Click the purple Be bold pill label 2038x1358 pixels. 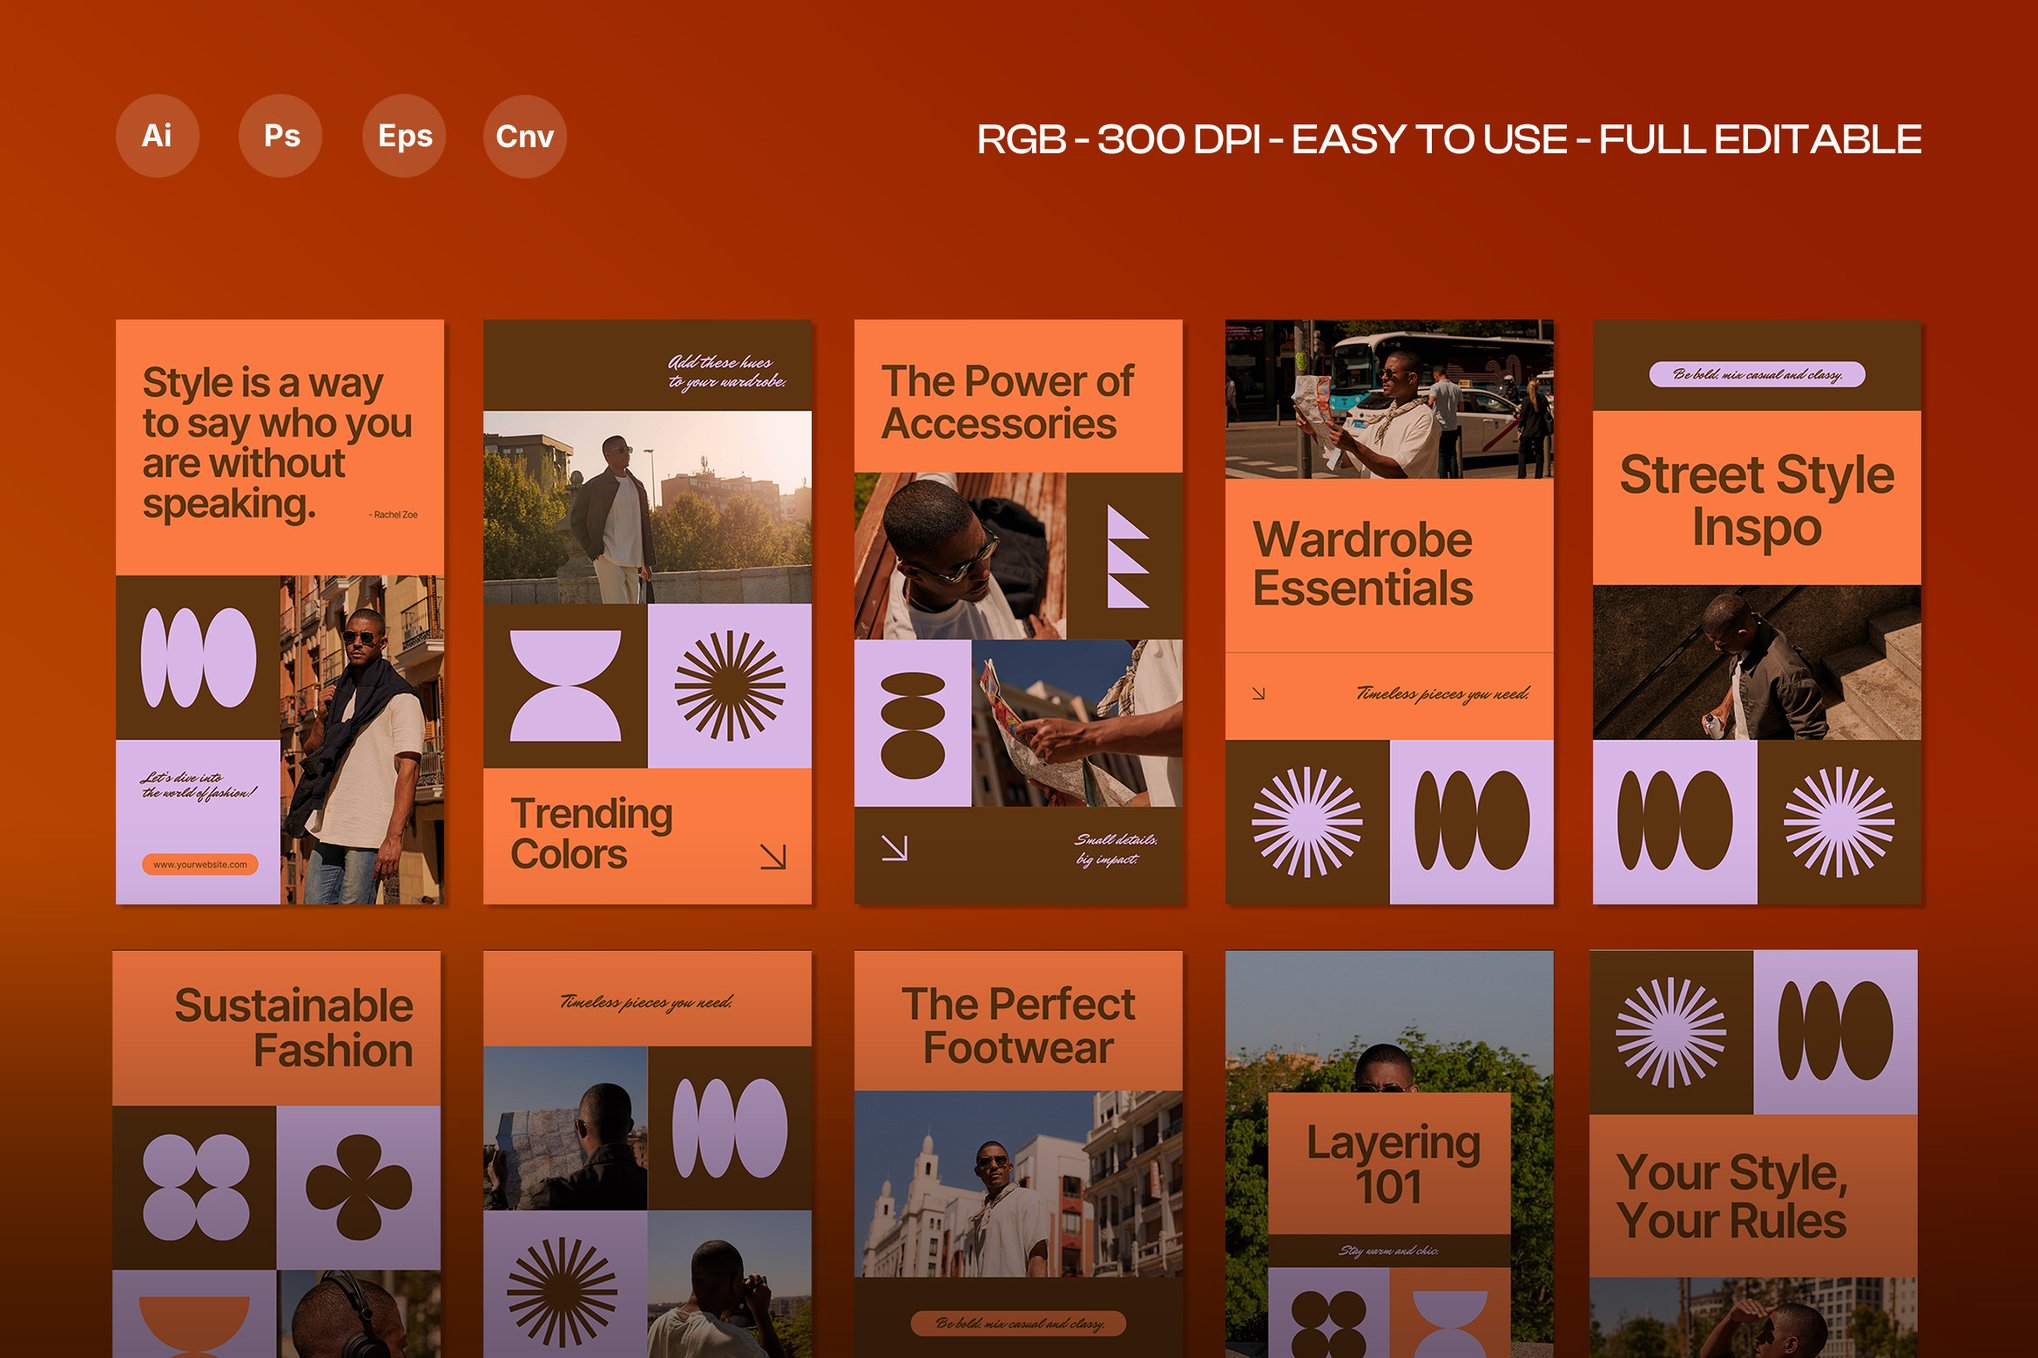point(1756,375)
